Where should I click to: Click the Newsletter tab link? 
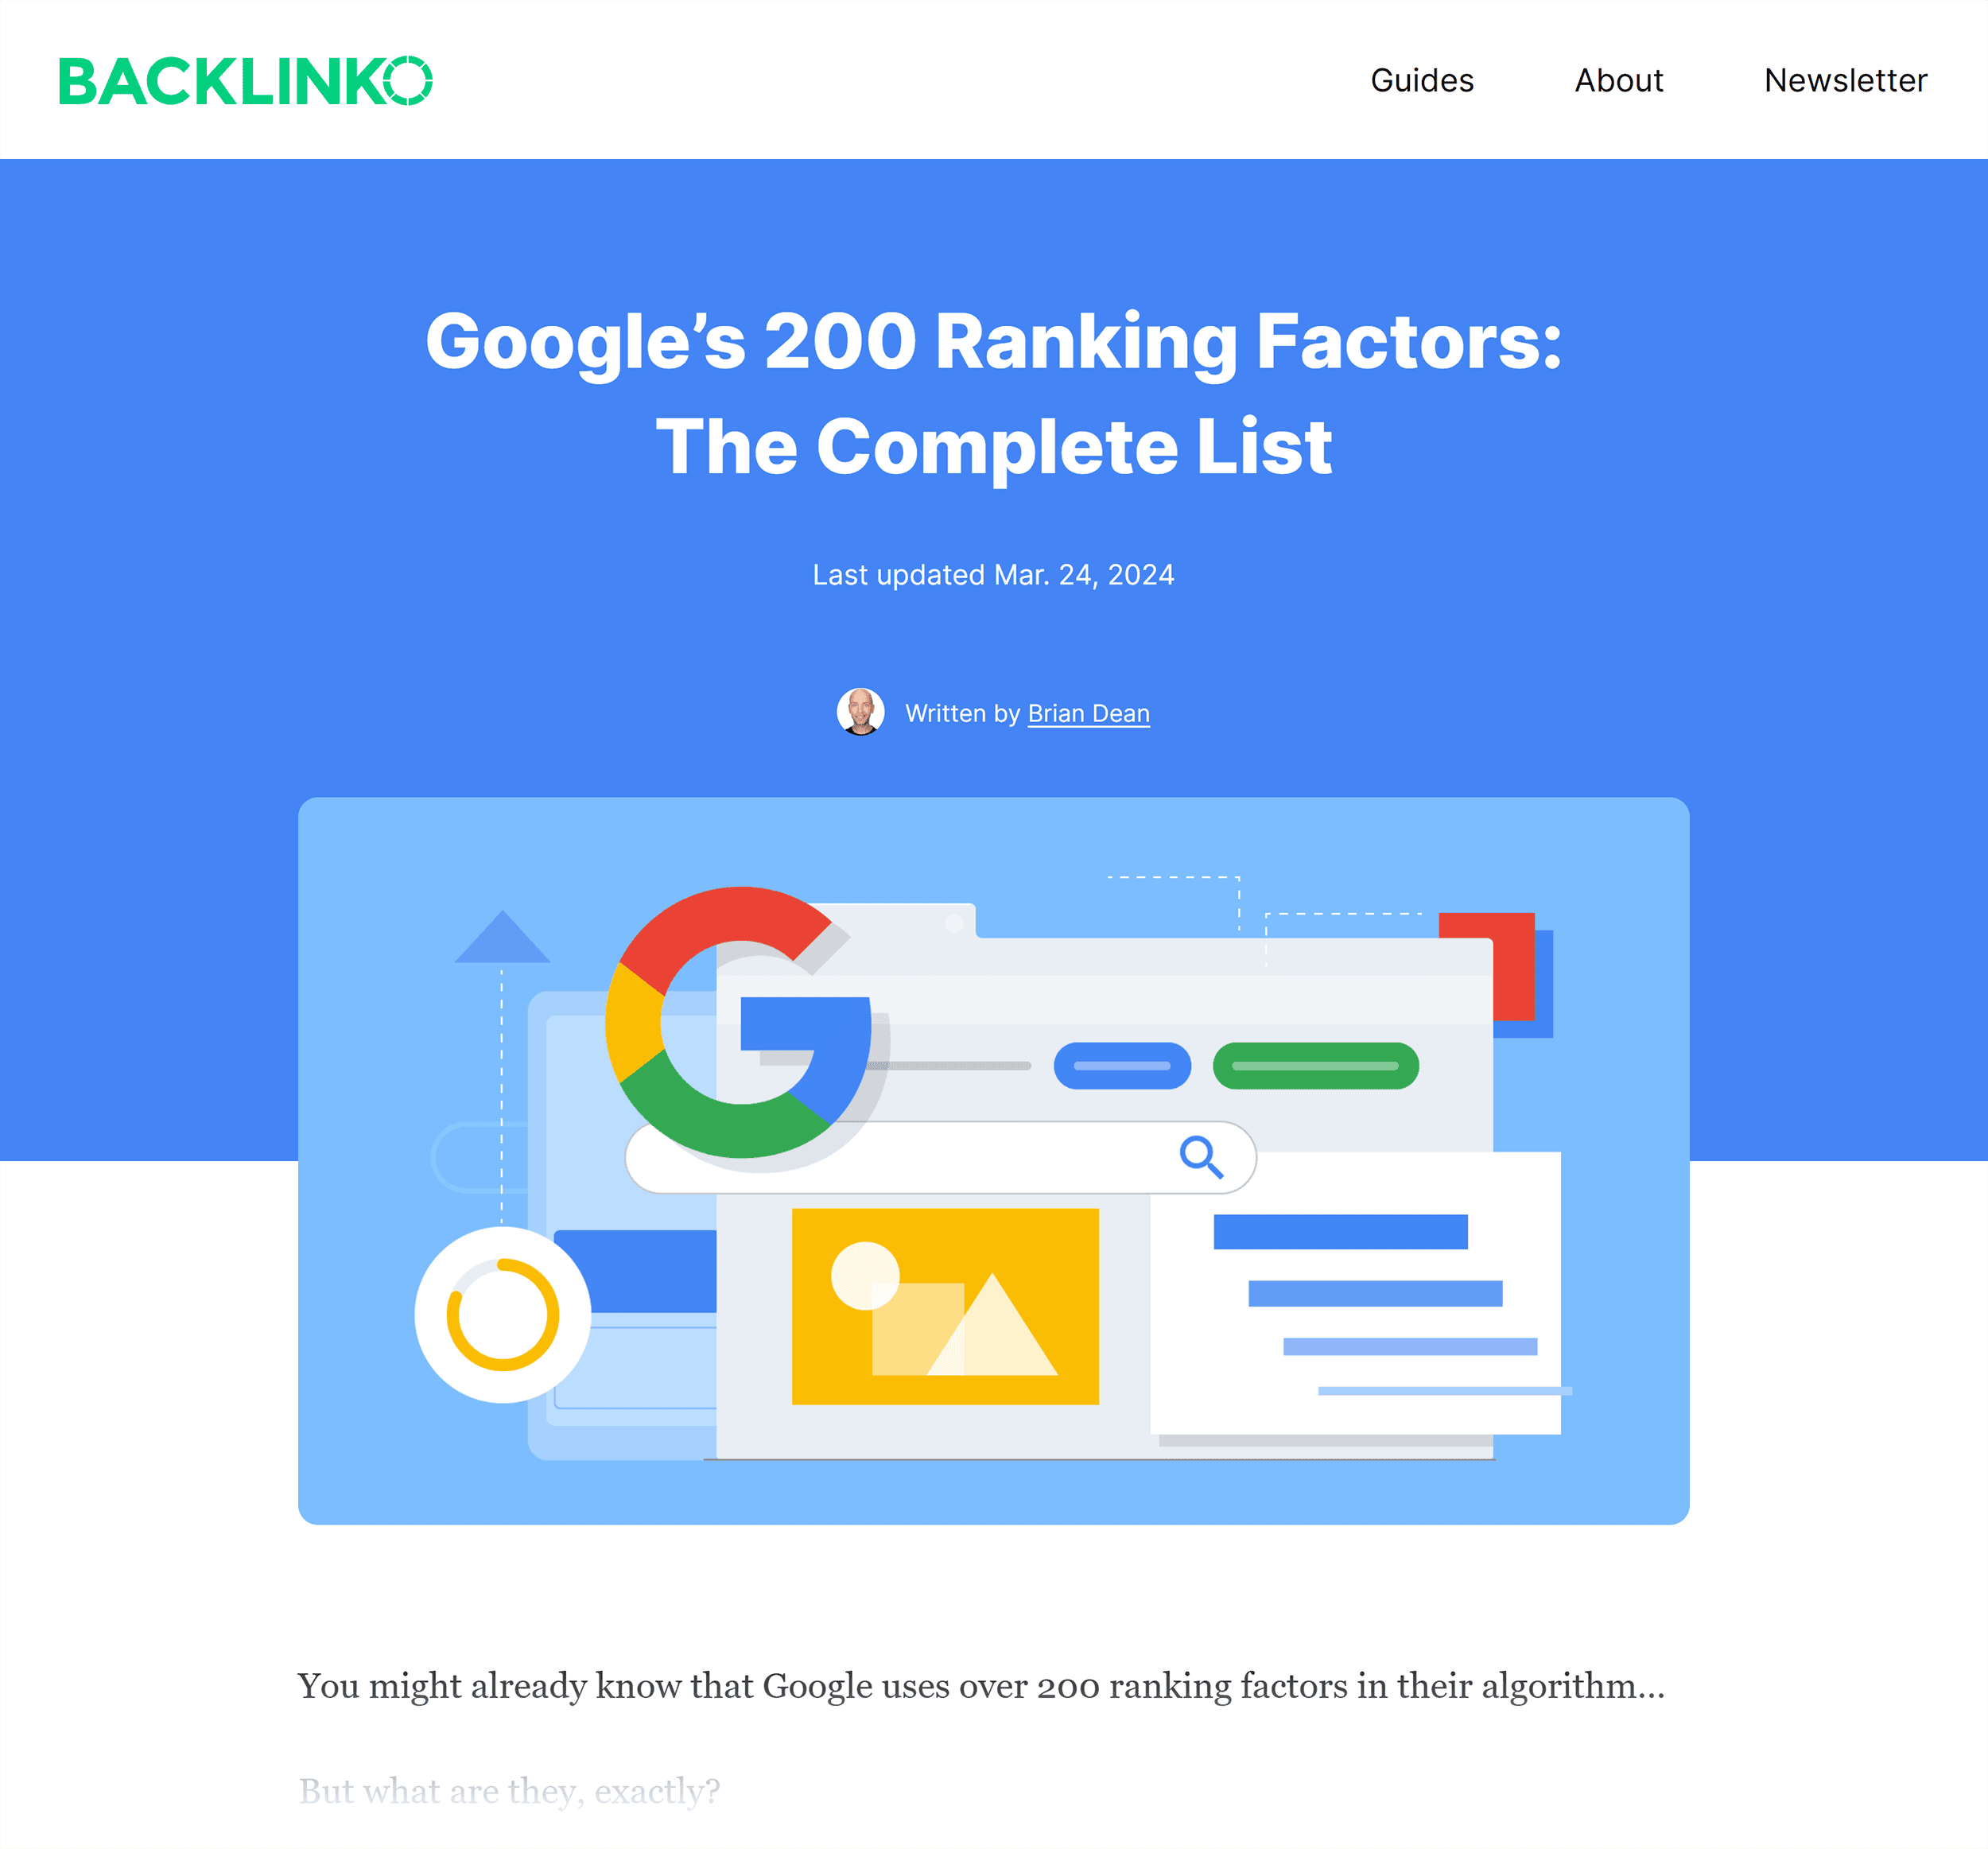(1846, 78)
